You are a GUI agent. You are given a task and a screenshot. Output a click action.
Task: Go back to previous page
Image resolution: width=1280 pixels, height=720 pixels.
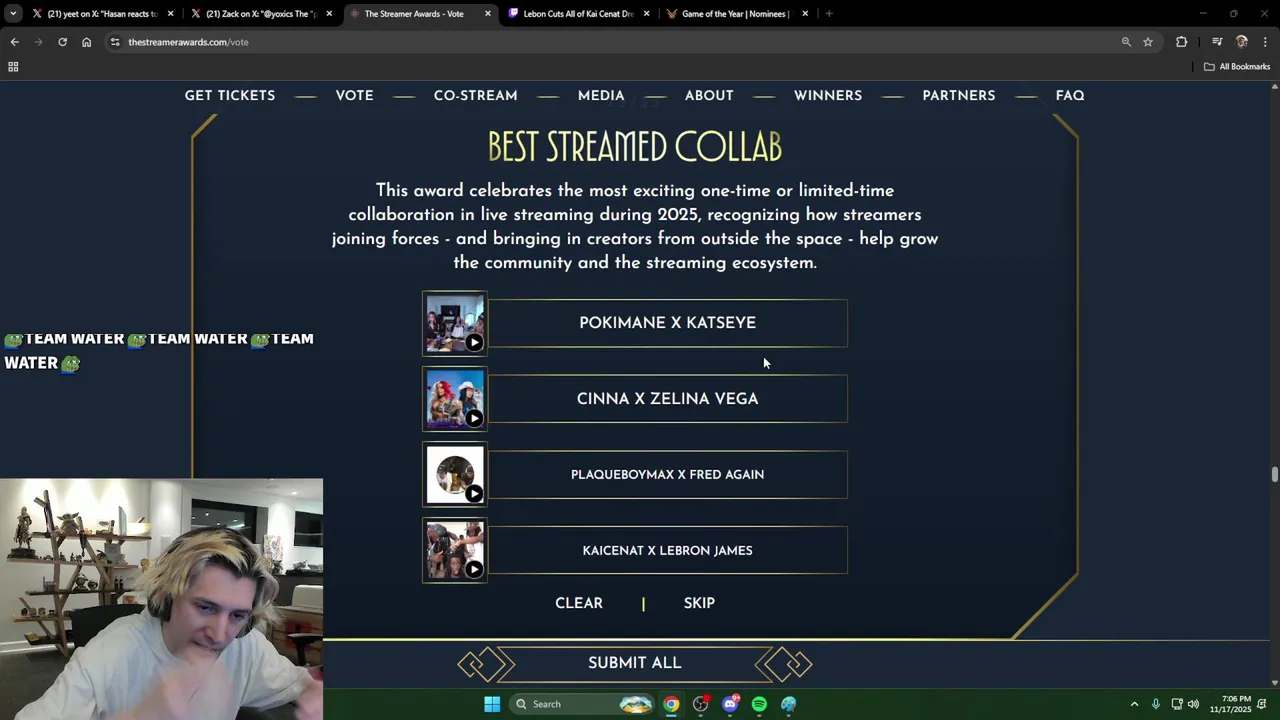tap(14, 42)
